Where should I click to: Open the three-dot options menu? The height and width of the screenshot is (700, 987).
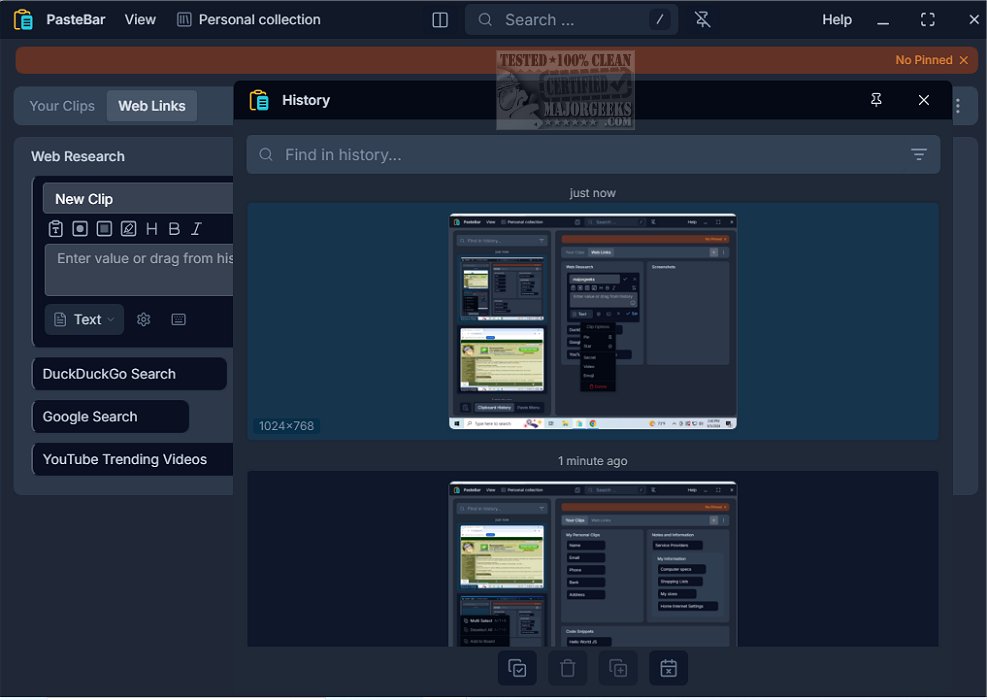click(x=957, y=106)
